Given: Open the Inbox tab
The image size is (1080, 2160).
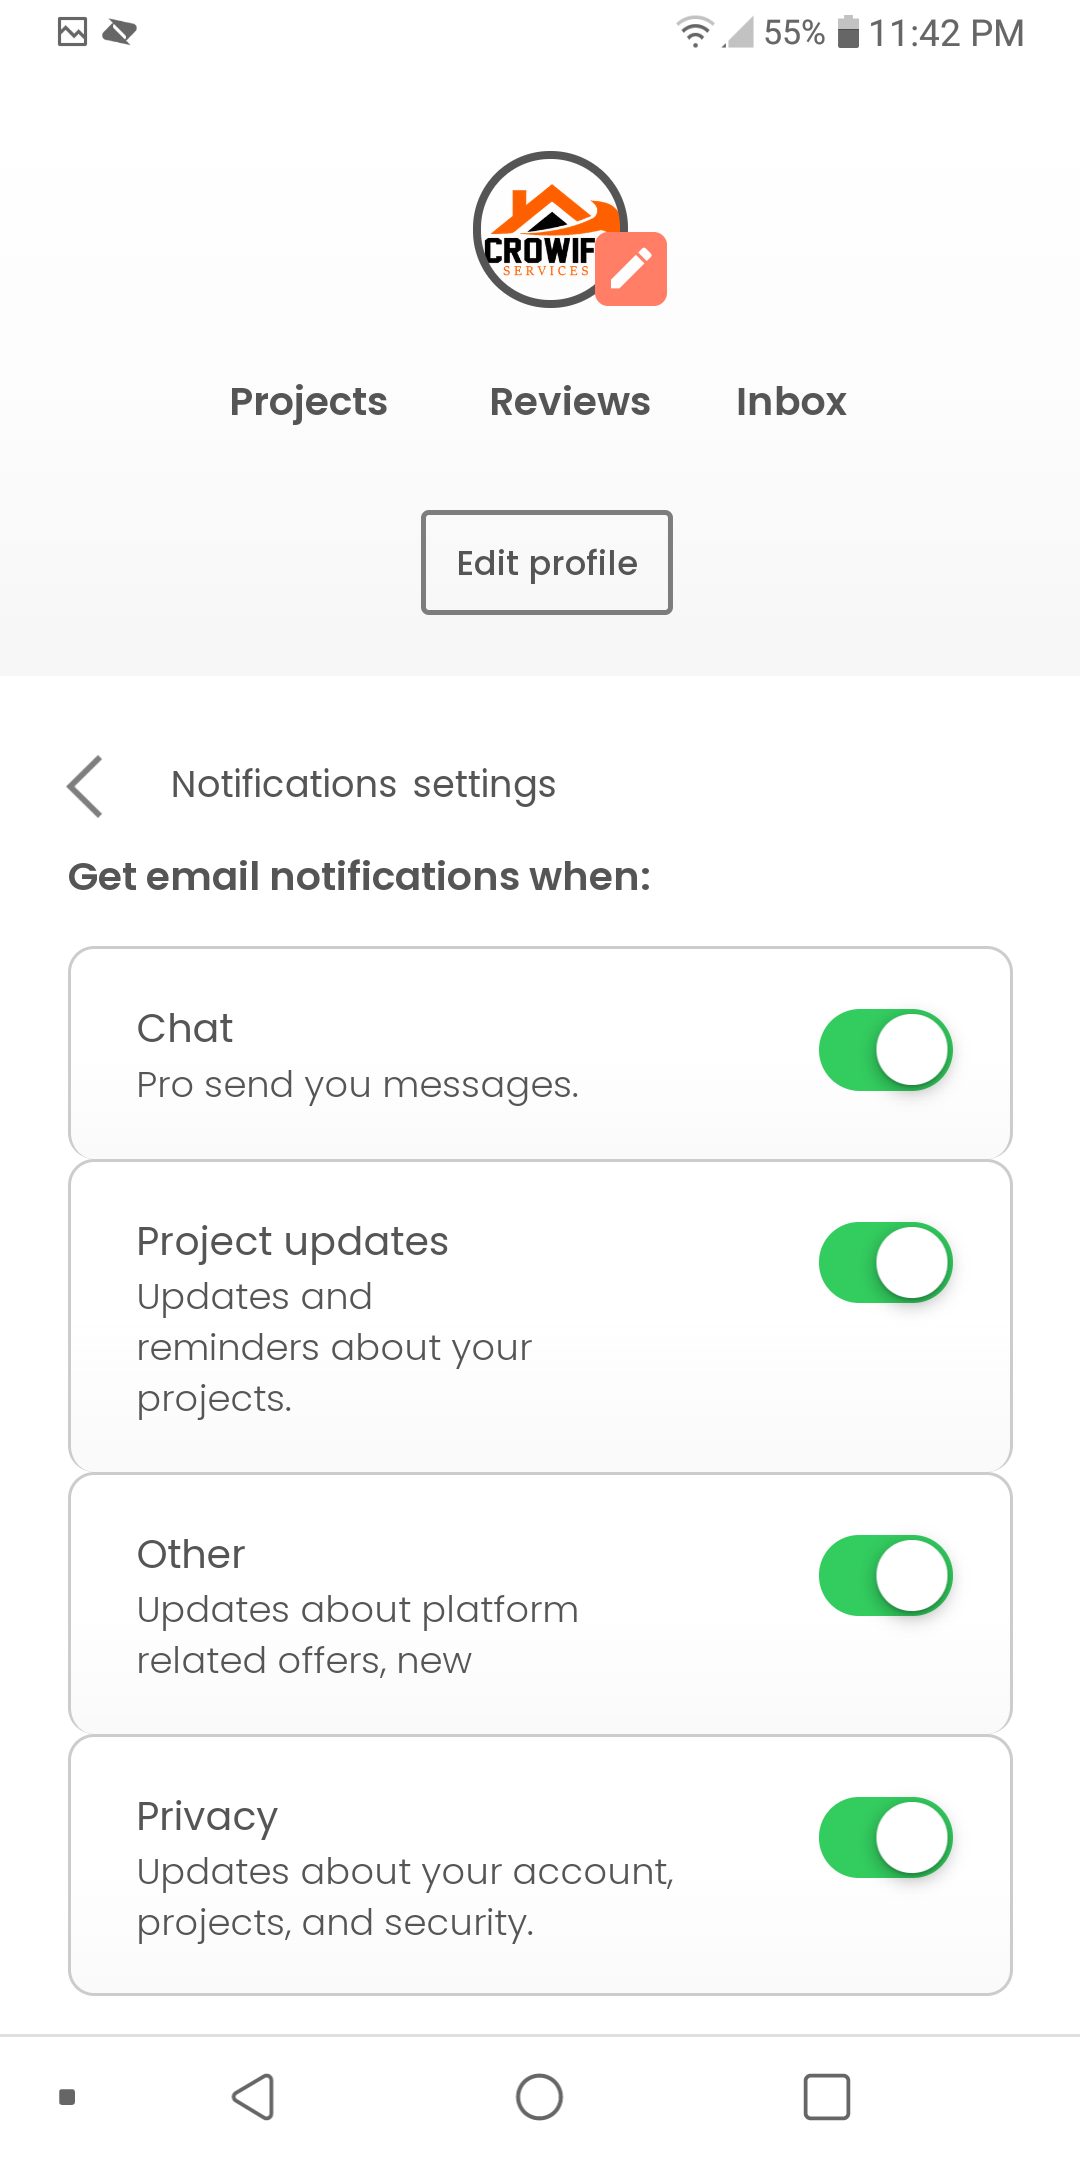Looking at the screenshot, I should pyautogui.click(x=791, y=402).
